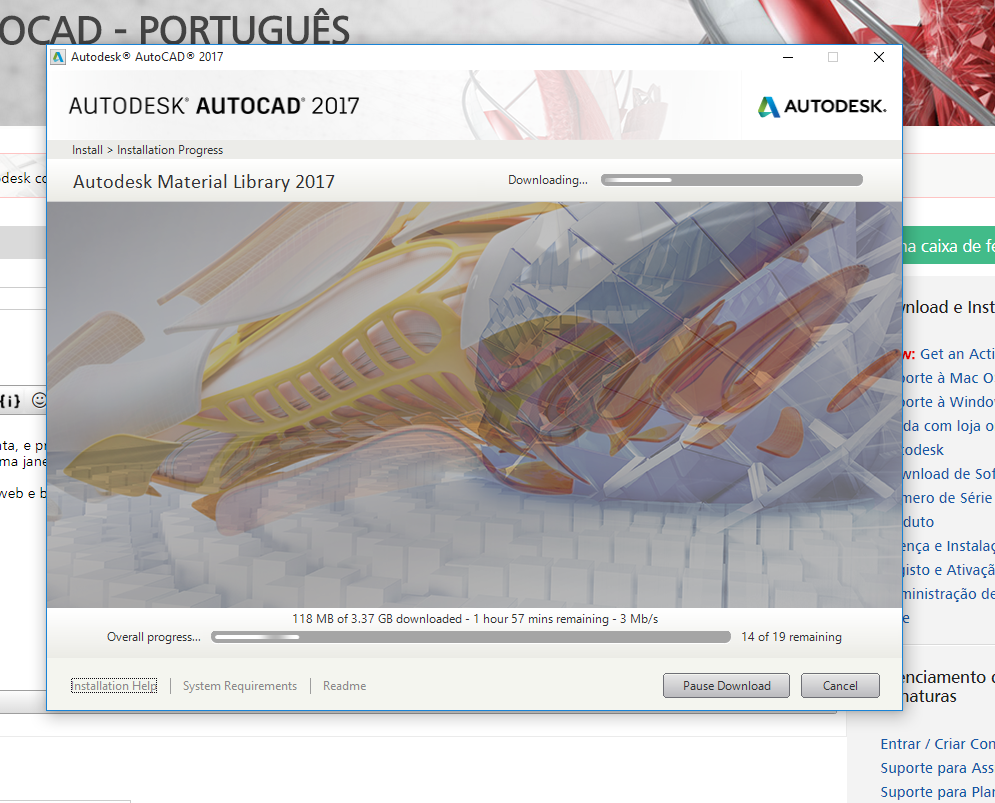Click the Downloading progress bar
This screenshot has height=803, width=995.
(731, 179)
